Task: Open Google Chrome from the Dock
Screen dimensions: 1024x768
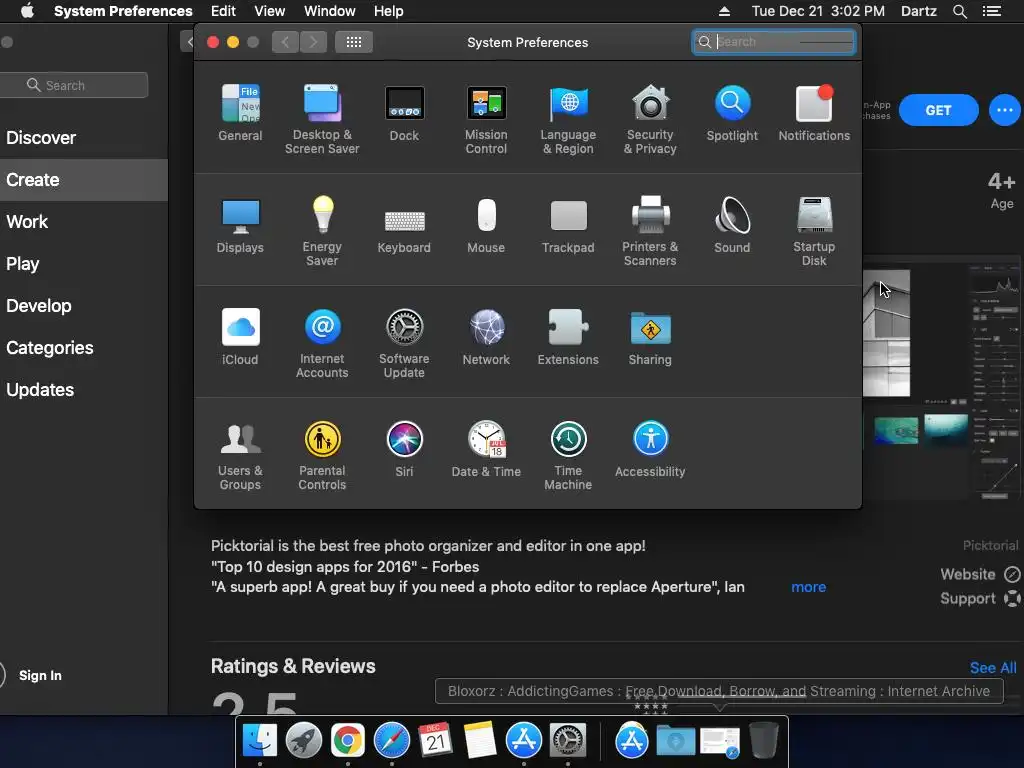Action: [347, 740]
